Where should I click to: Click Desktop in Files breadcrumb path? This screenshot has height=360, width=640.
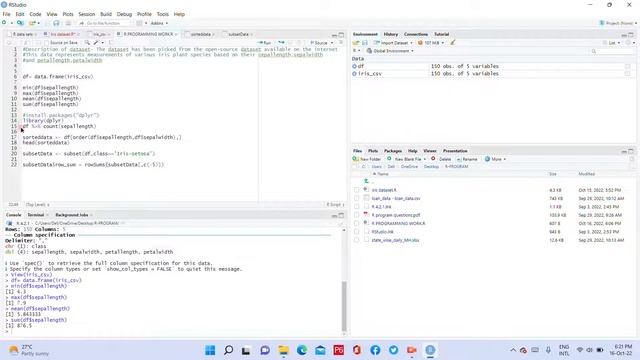tap(431, 167)
